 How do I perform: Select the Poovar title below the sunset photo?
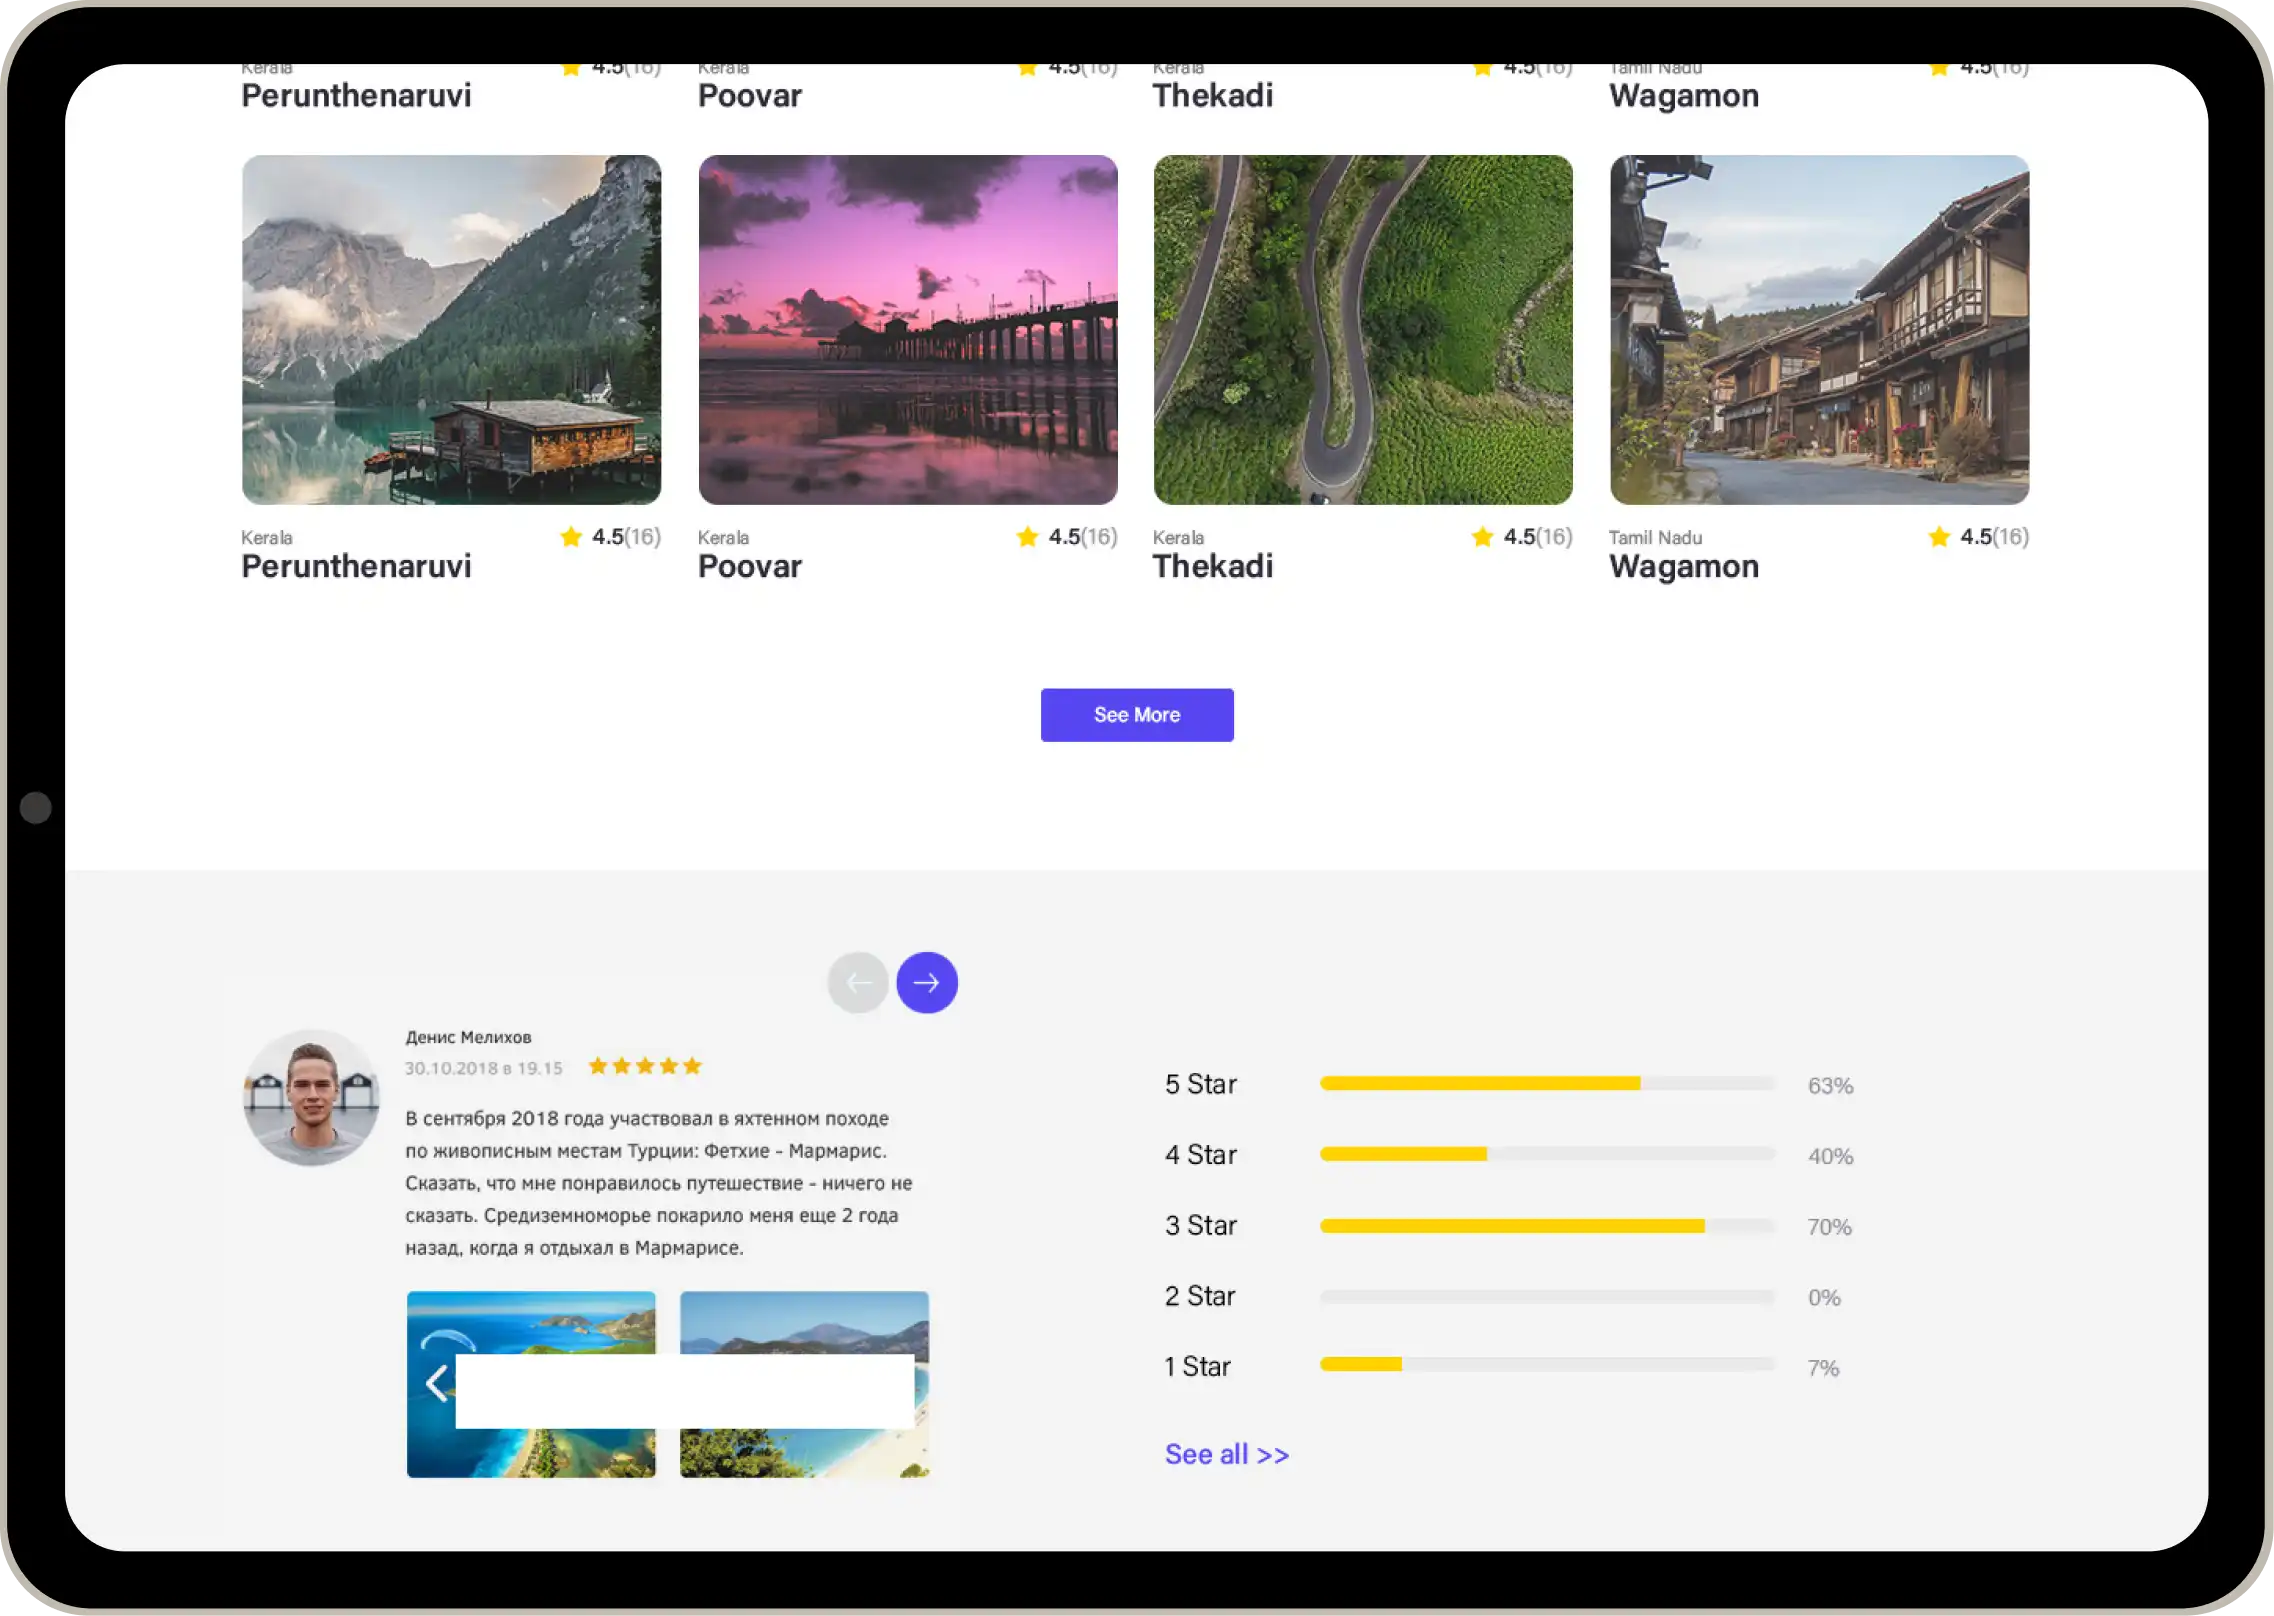[750, 567]
